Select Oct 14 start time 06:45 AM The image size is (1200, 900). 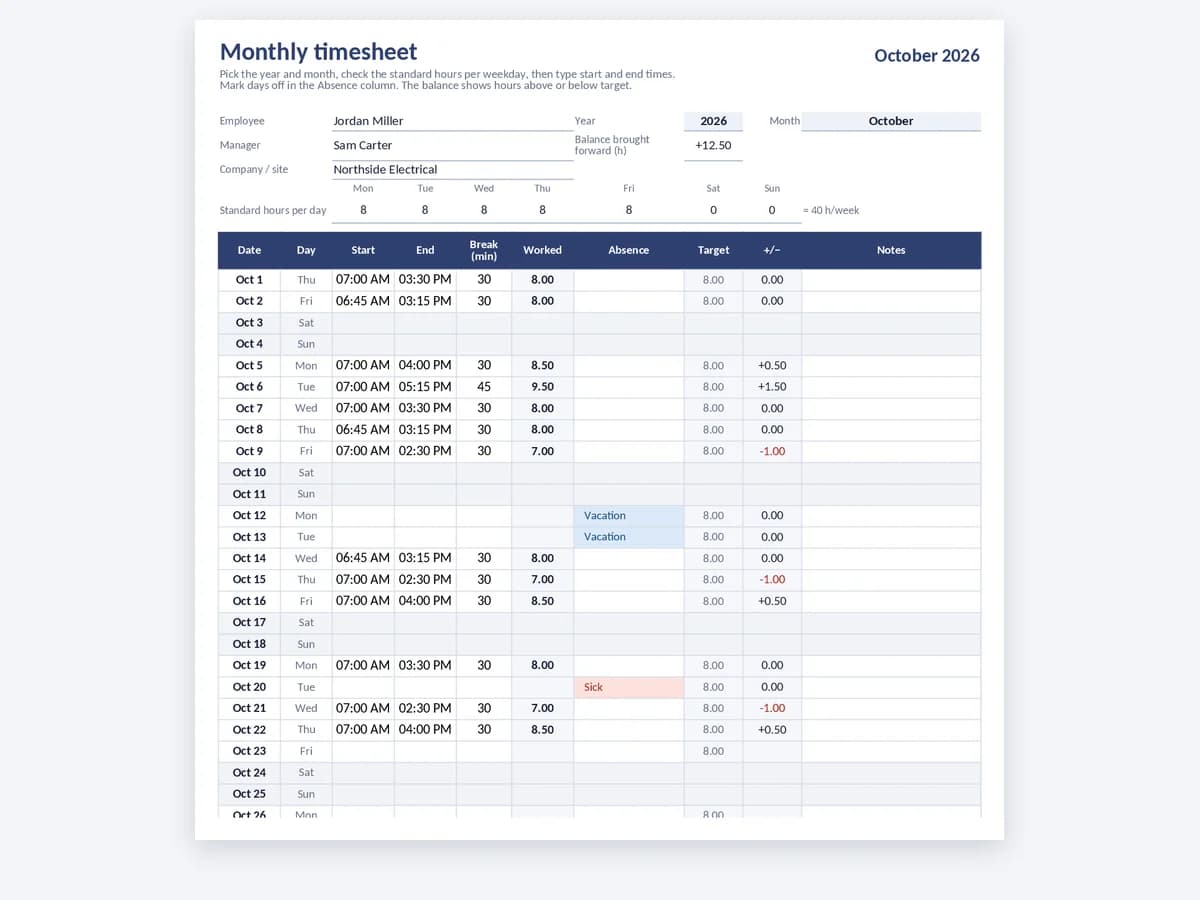[363, 558]
